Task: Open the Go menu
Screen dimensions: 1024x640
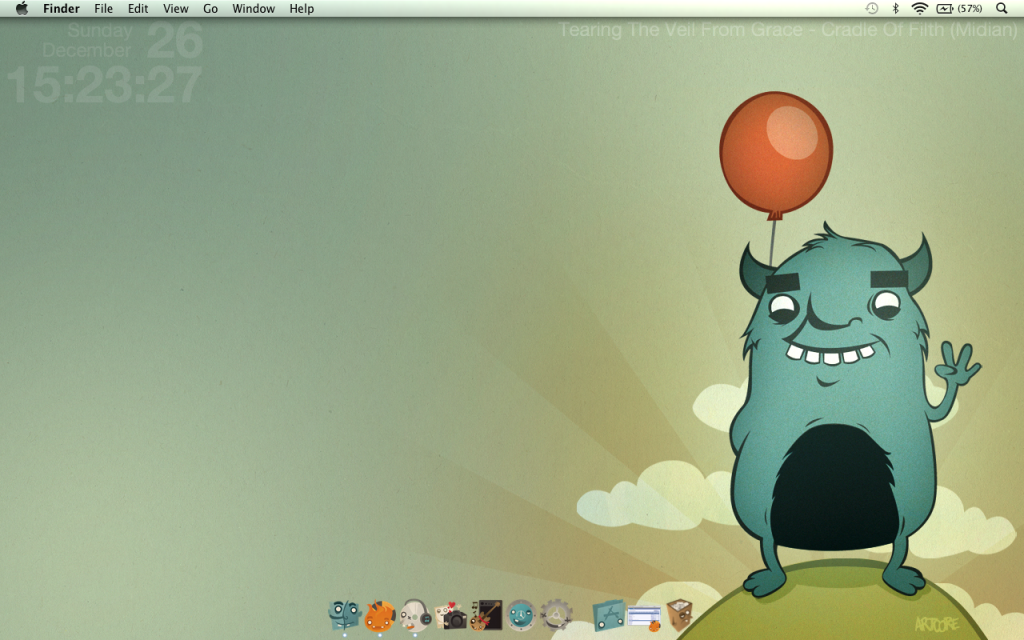Action: tap(210, 8)
